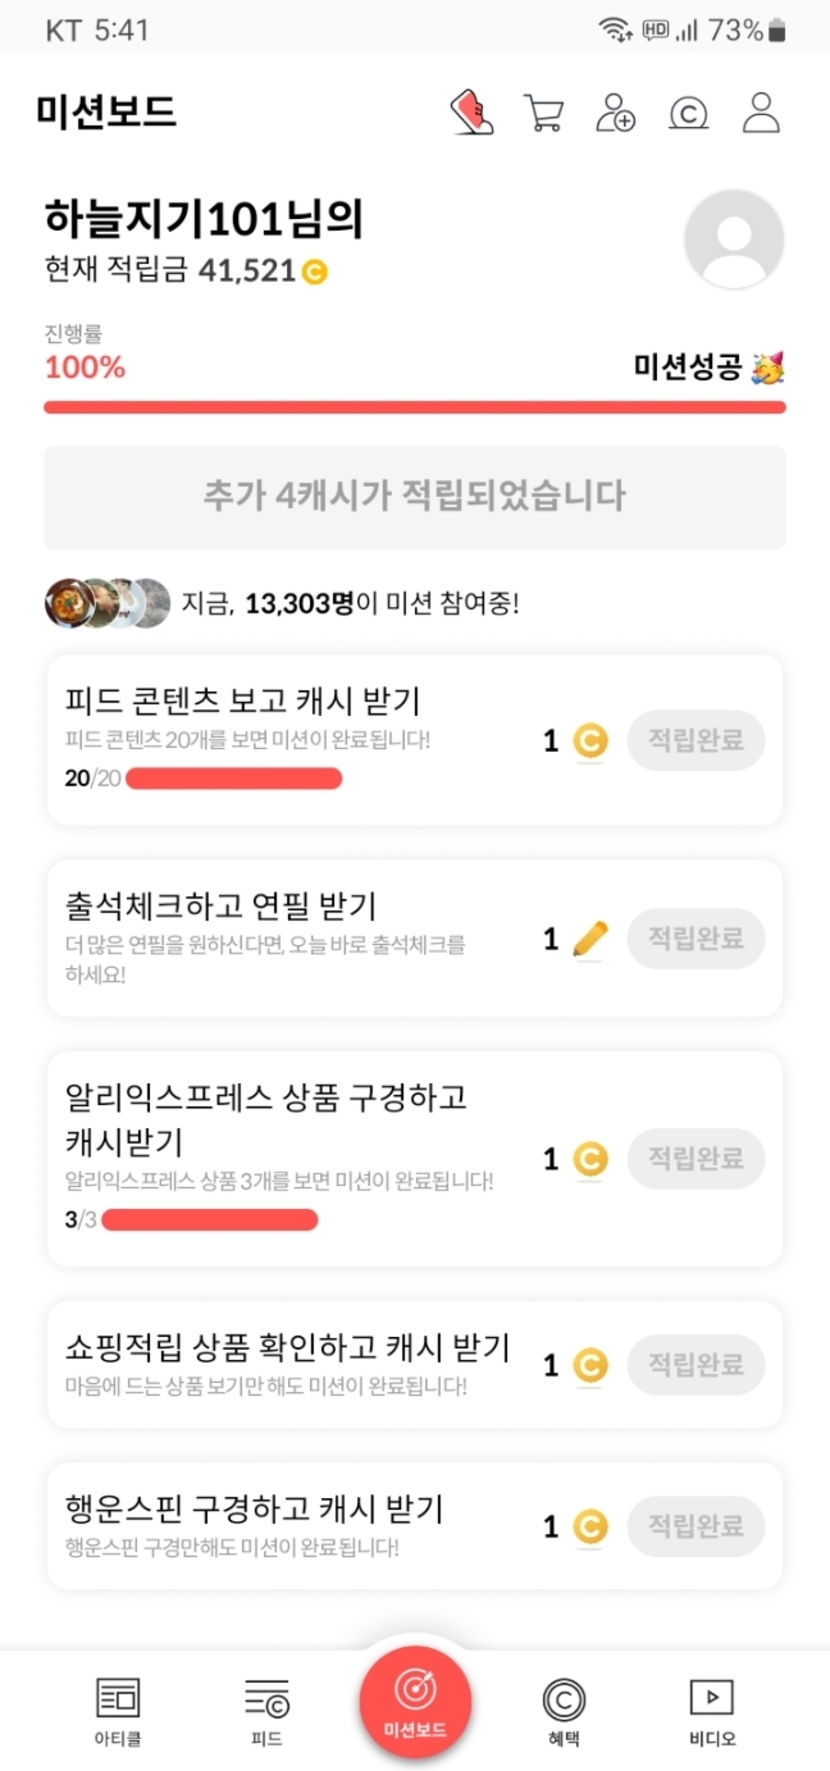Tap the red 미션보드 center button
Screen dimensions: 830x1771
[415, 1701]
